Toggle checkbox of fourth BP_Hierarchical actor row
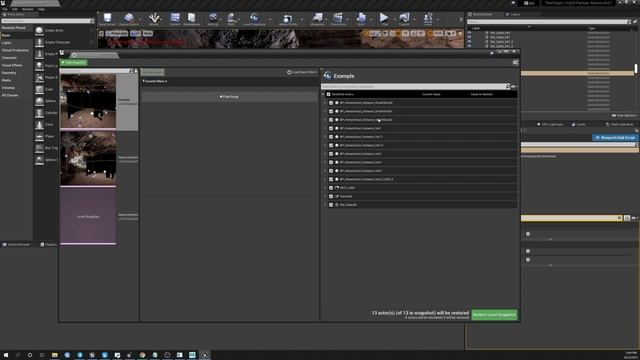This screenshot has height=360, width=640. tap(331, 128)
